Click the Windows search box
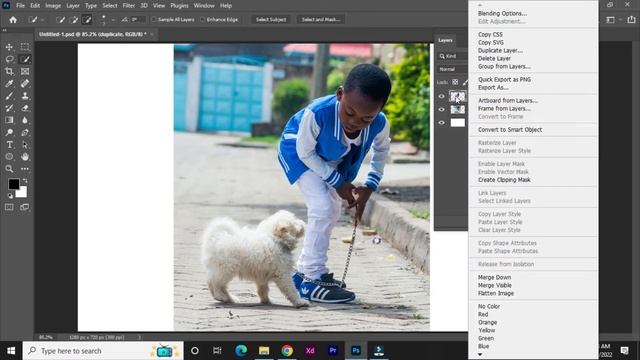The width and height of the screenshot is (640, 360). (103, 351)
